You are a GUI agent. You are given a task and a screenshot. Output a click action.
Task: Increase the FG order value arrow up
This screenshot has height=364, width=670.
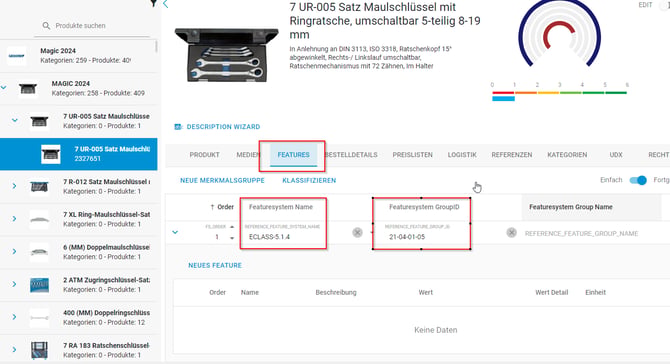click(x=232, y=227)
